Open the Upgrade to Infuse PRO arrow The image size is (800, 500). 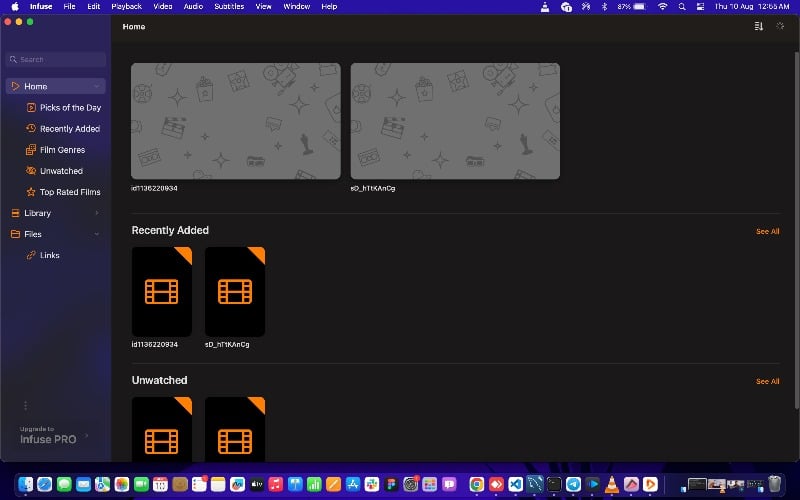pos(87,435)
